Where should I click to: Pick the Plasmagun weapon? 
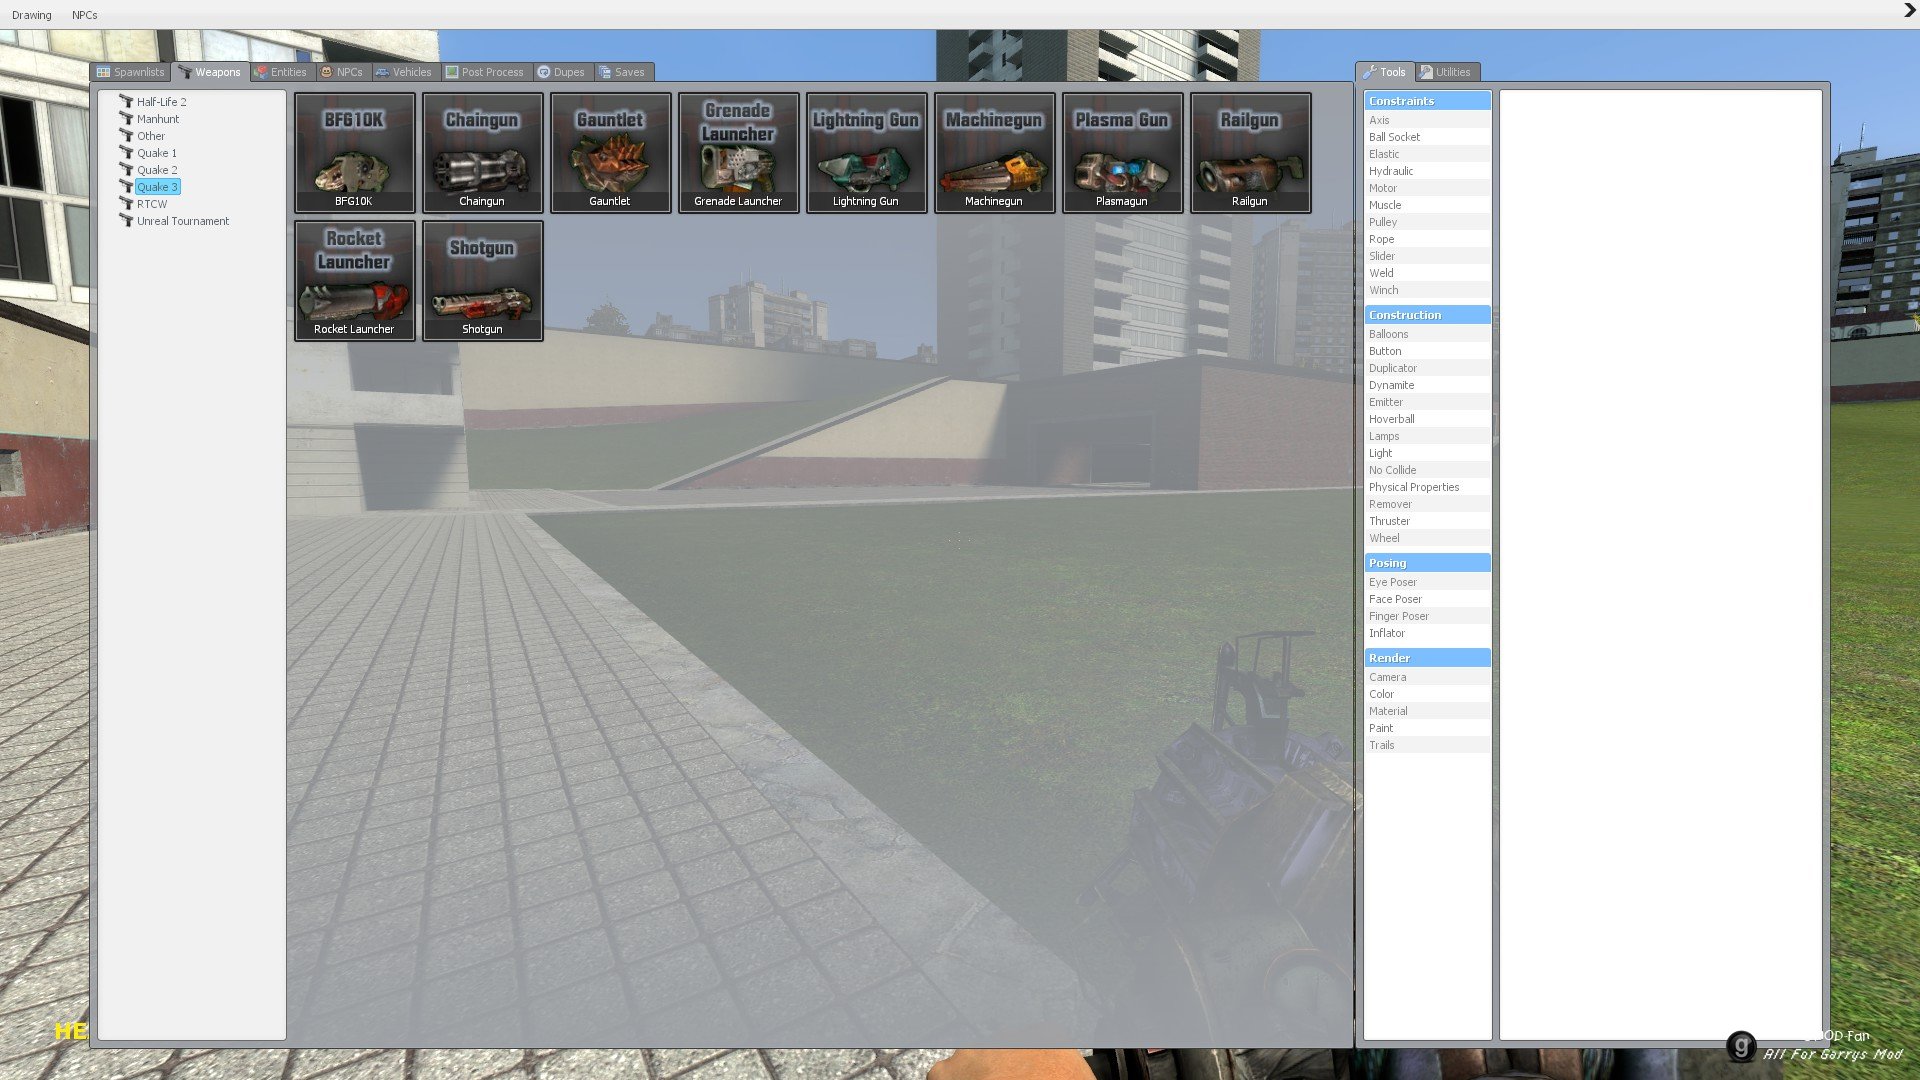(1122, 152)
